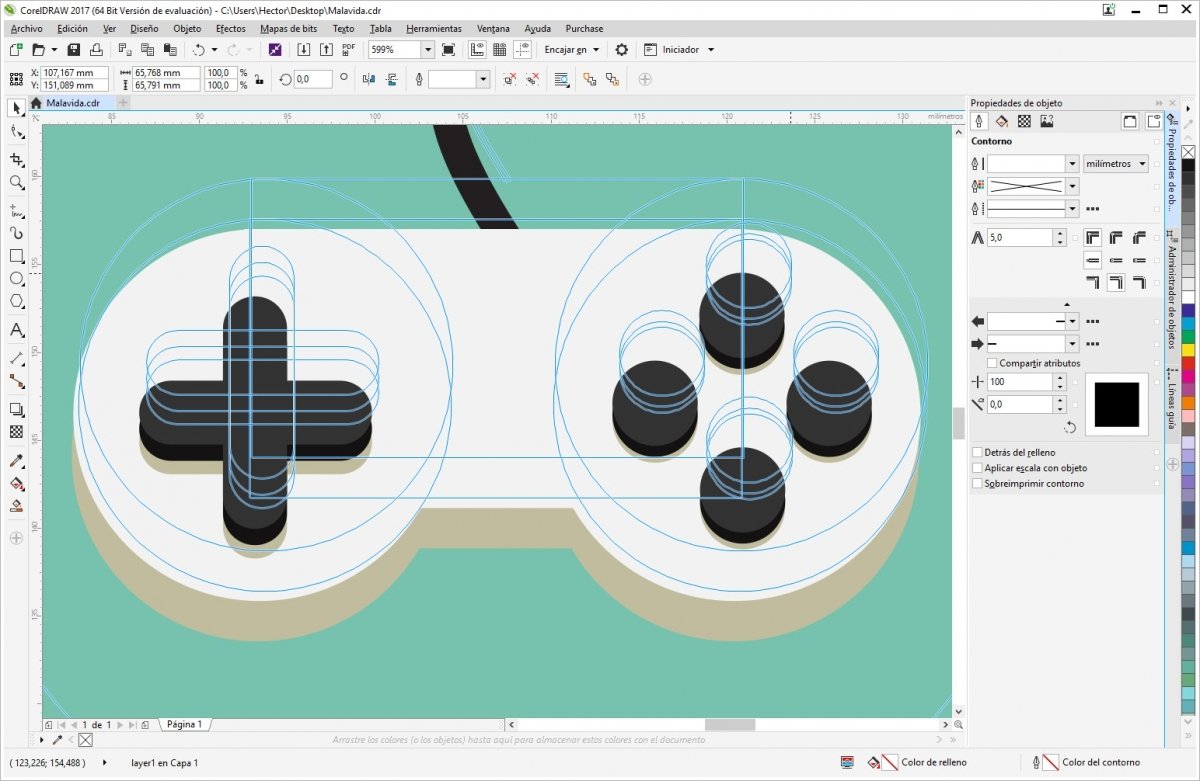Image resolution: width=1200 pixels, height=781 pixels.
Task: Open the zoom level 599% dropdown
Action: [427, 49]
